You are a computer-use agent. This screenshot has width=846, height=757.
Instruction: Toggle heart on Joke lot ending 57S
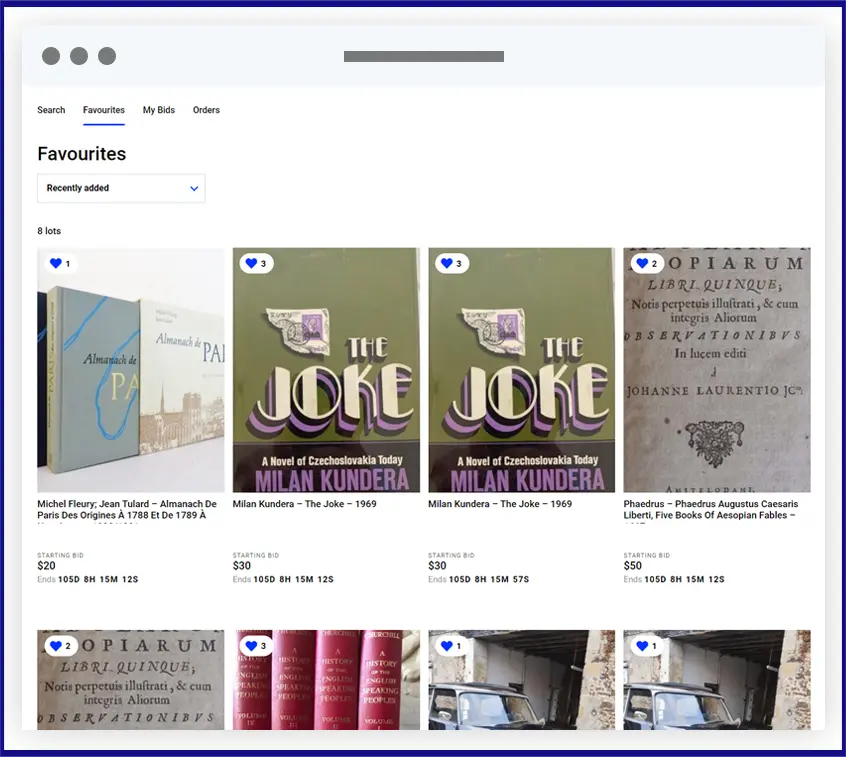pyautogui.click(x=446, y=263)
